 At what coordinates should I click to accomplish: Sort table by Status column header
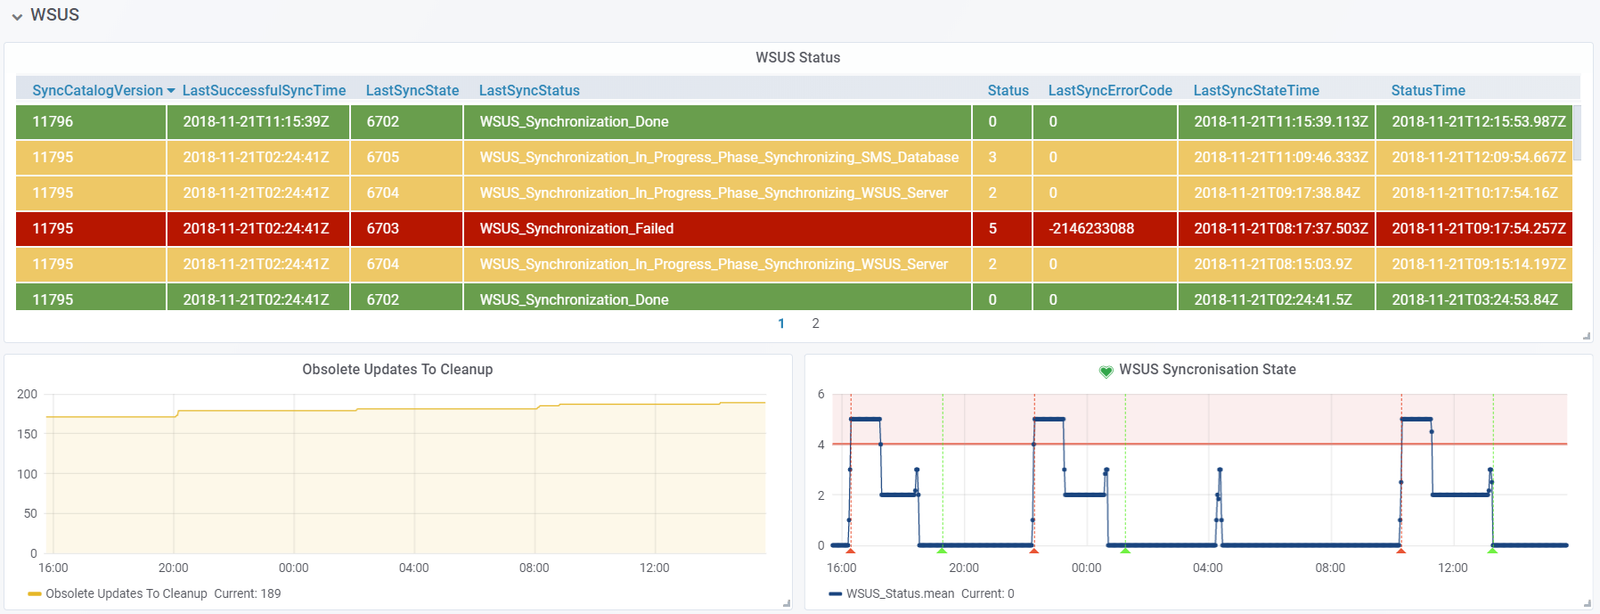pos(1008,90)
